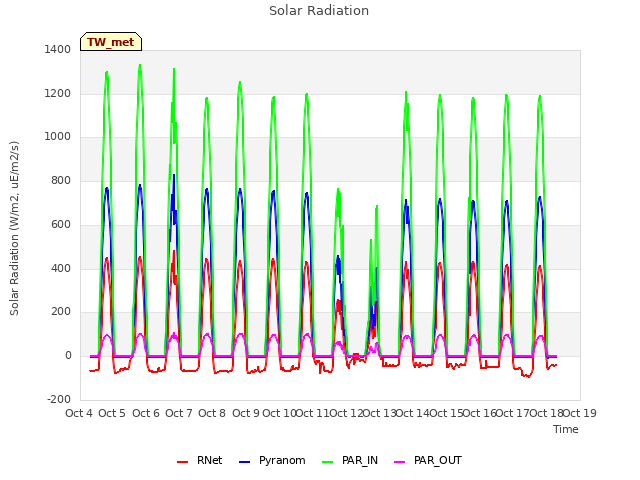Select the blue Pyranom legend swatch

point(244,462)
